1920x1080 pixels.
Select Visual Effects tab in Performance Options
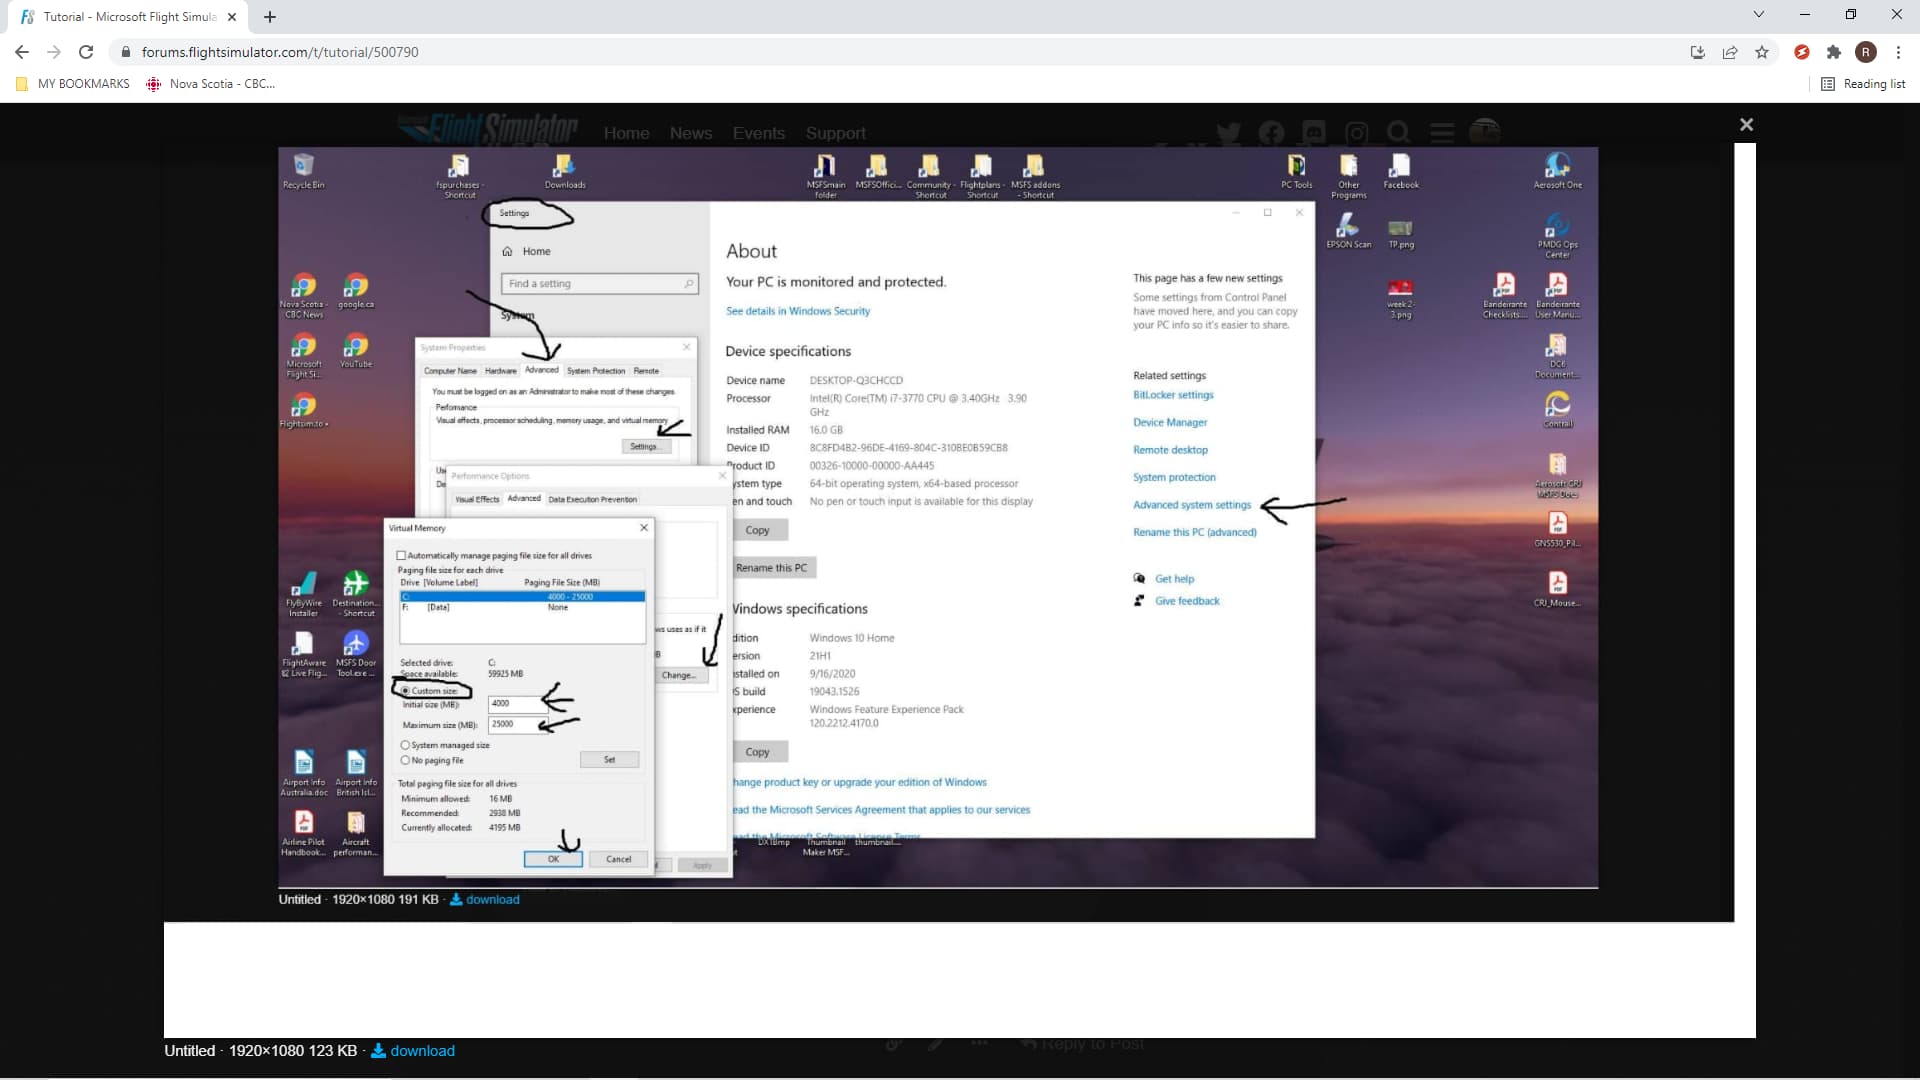point(477,499)
